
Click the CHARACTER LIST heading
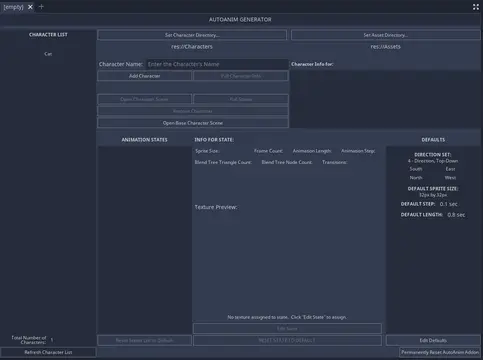tap(48, 35)
